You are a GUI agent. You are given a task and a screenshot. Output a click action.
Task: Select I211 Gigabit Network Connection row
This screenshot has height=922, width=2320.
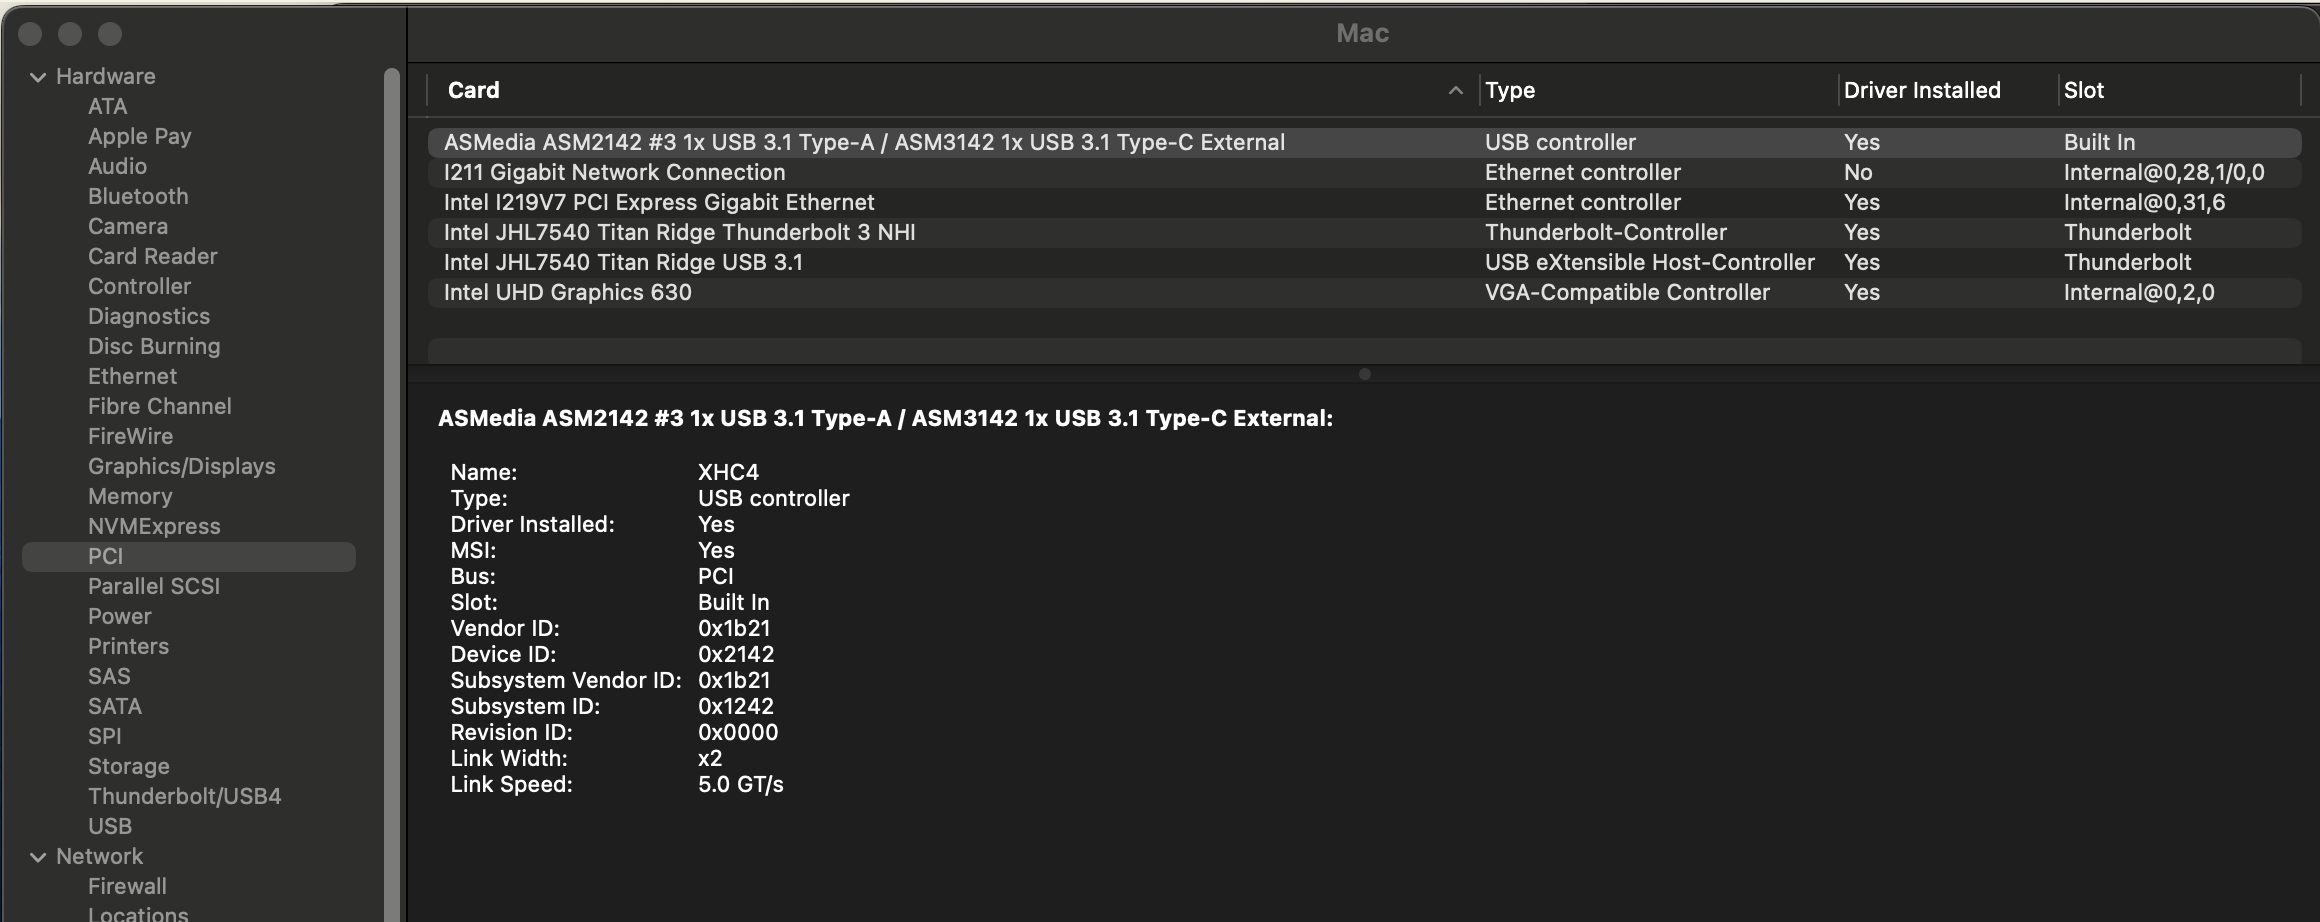[x=1364, y=172]
